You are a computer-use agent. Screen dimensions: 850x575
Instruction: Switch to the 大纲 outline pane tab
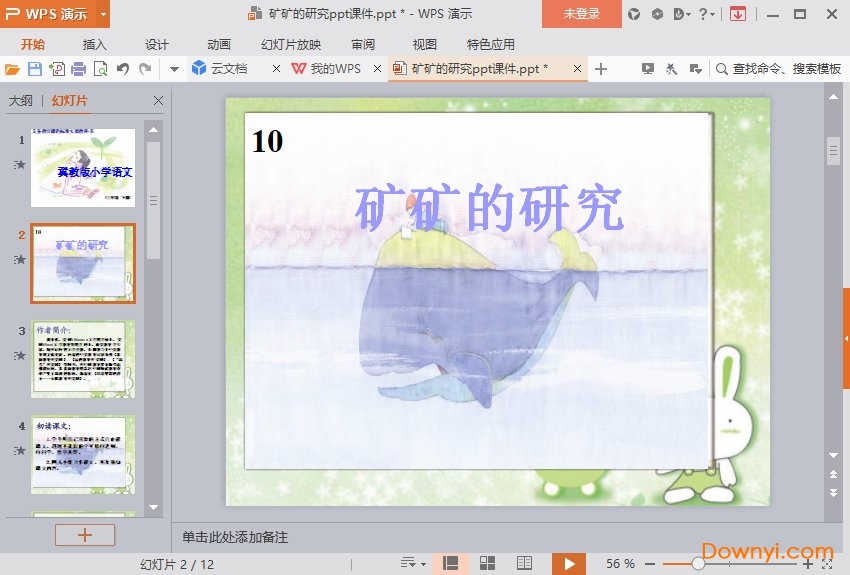21,100
